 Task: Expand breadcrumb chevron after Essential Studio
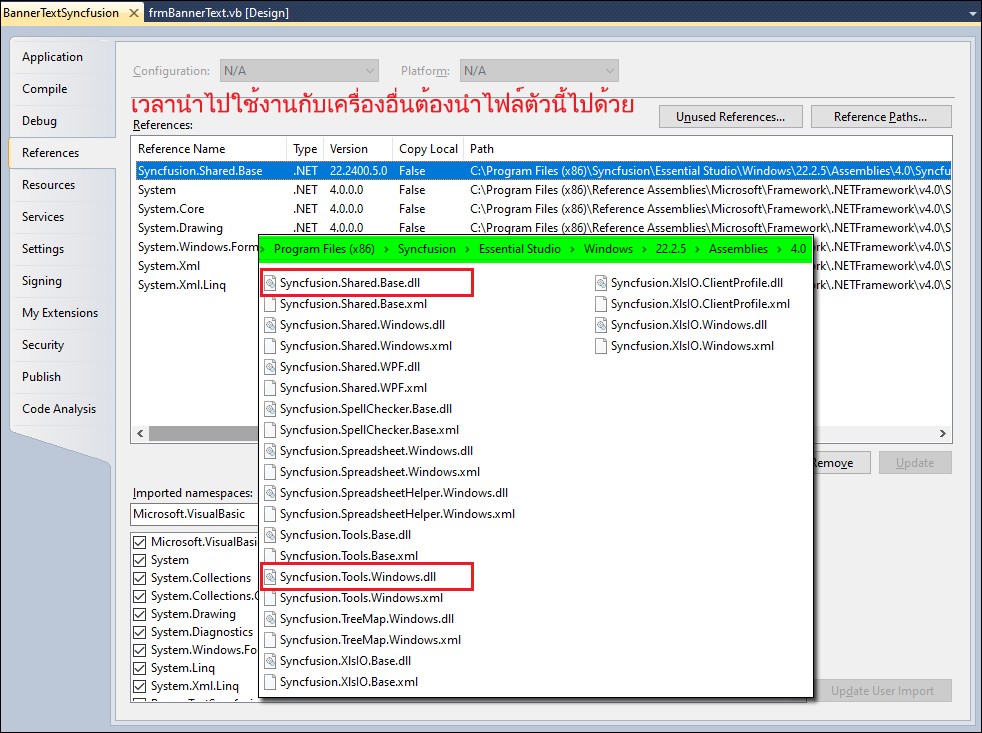pyautogui.click(x=572, y=249)
